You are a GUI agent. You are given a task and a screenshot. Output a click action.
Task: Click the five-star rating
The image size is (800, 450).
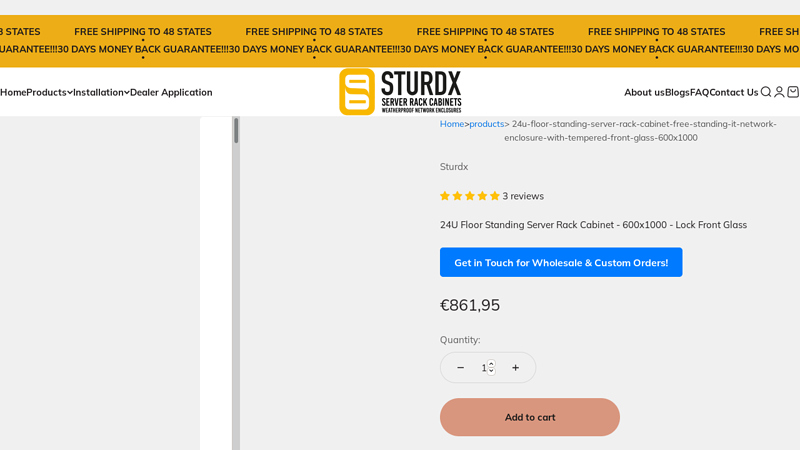click(x=469, y=196)
